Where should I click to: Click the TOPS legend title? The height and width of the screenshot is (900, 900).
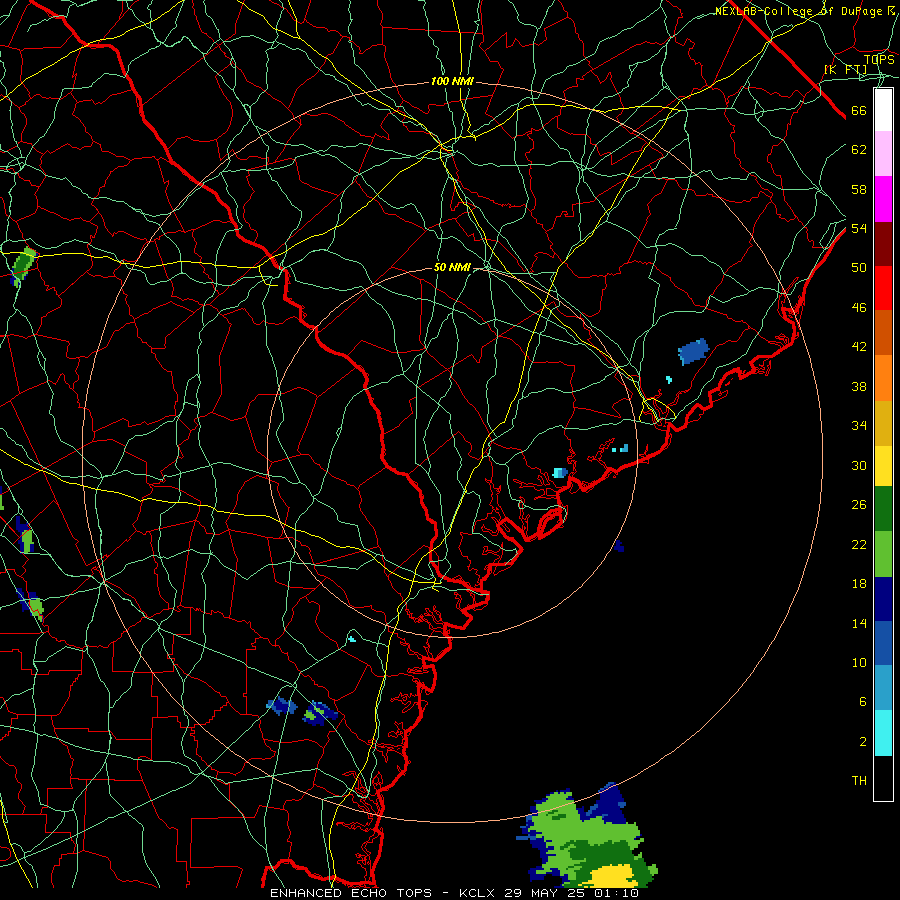coord(879,59)
